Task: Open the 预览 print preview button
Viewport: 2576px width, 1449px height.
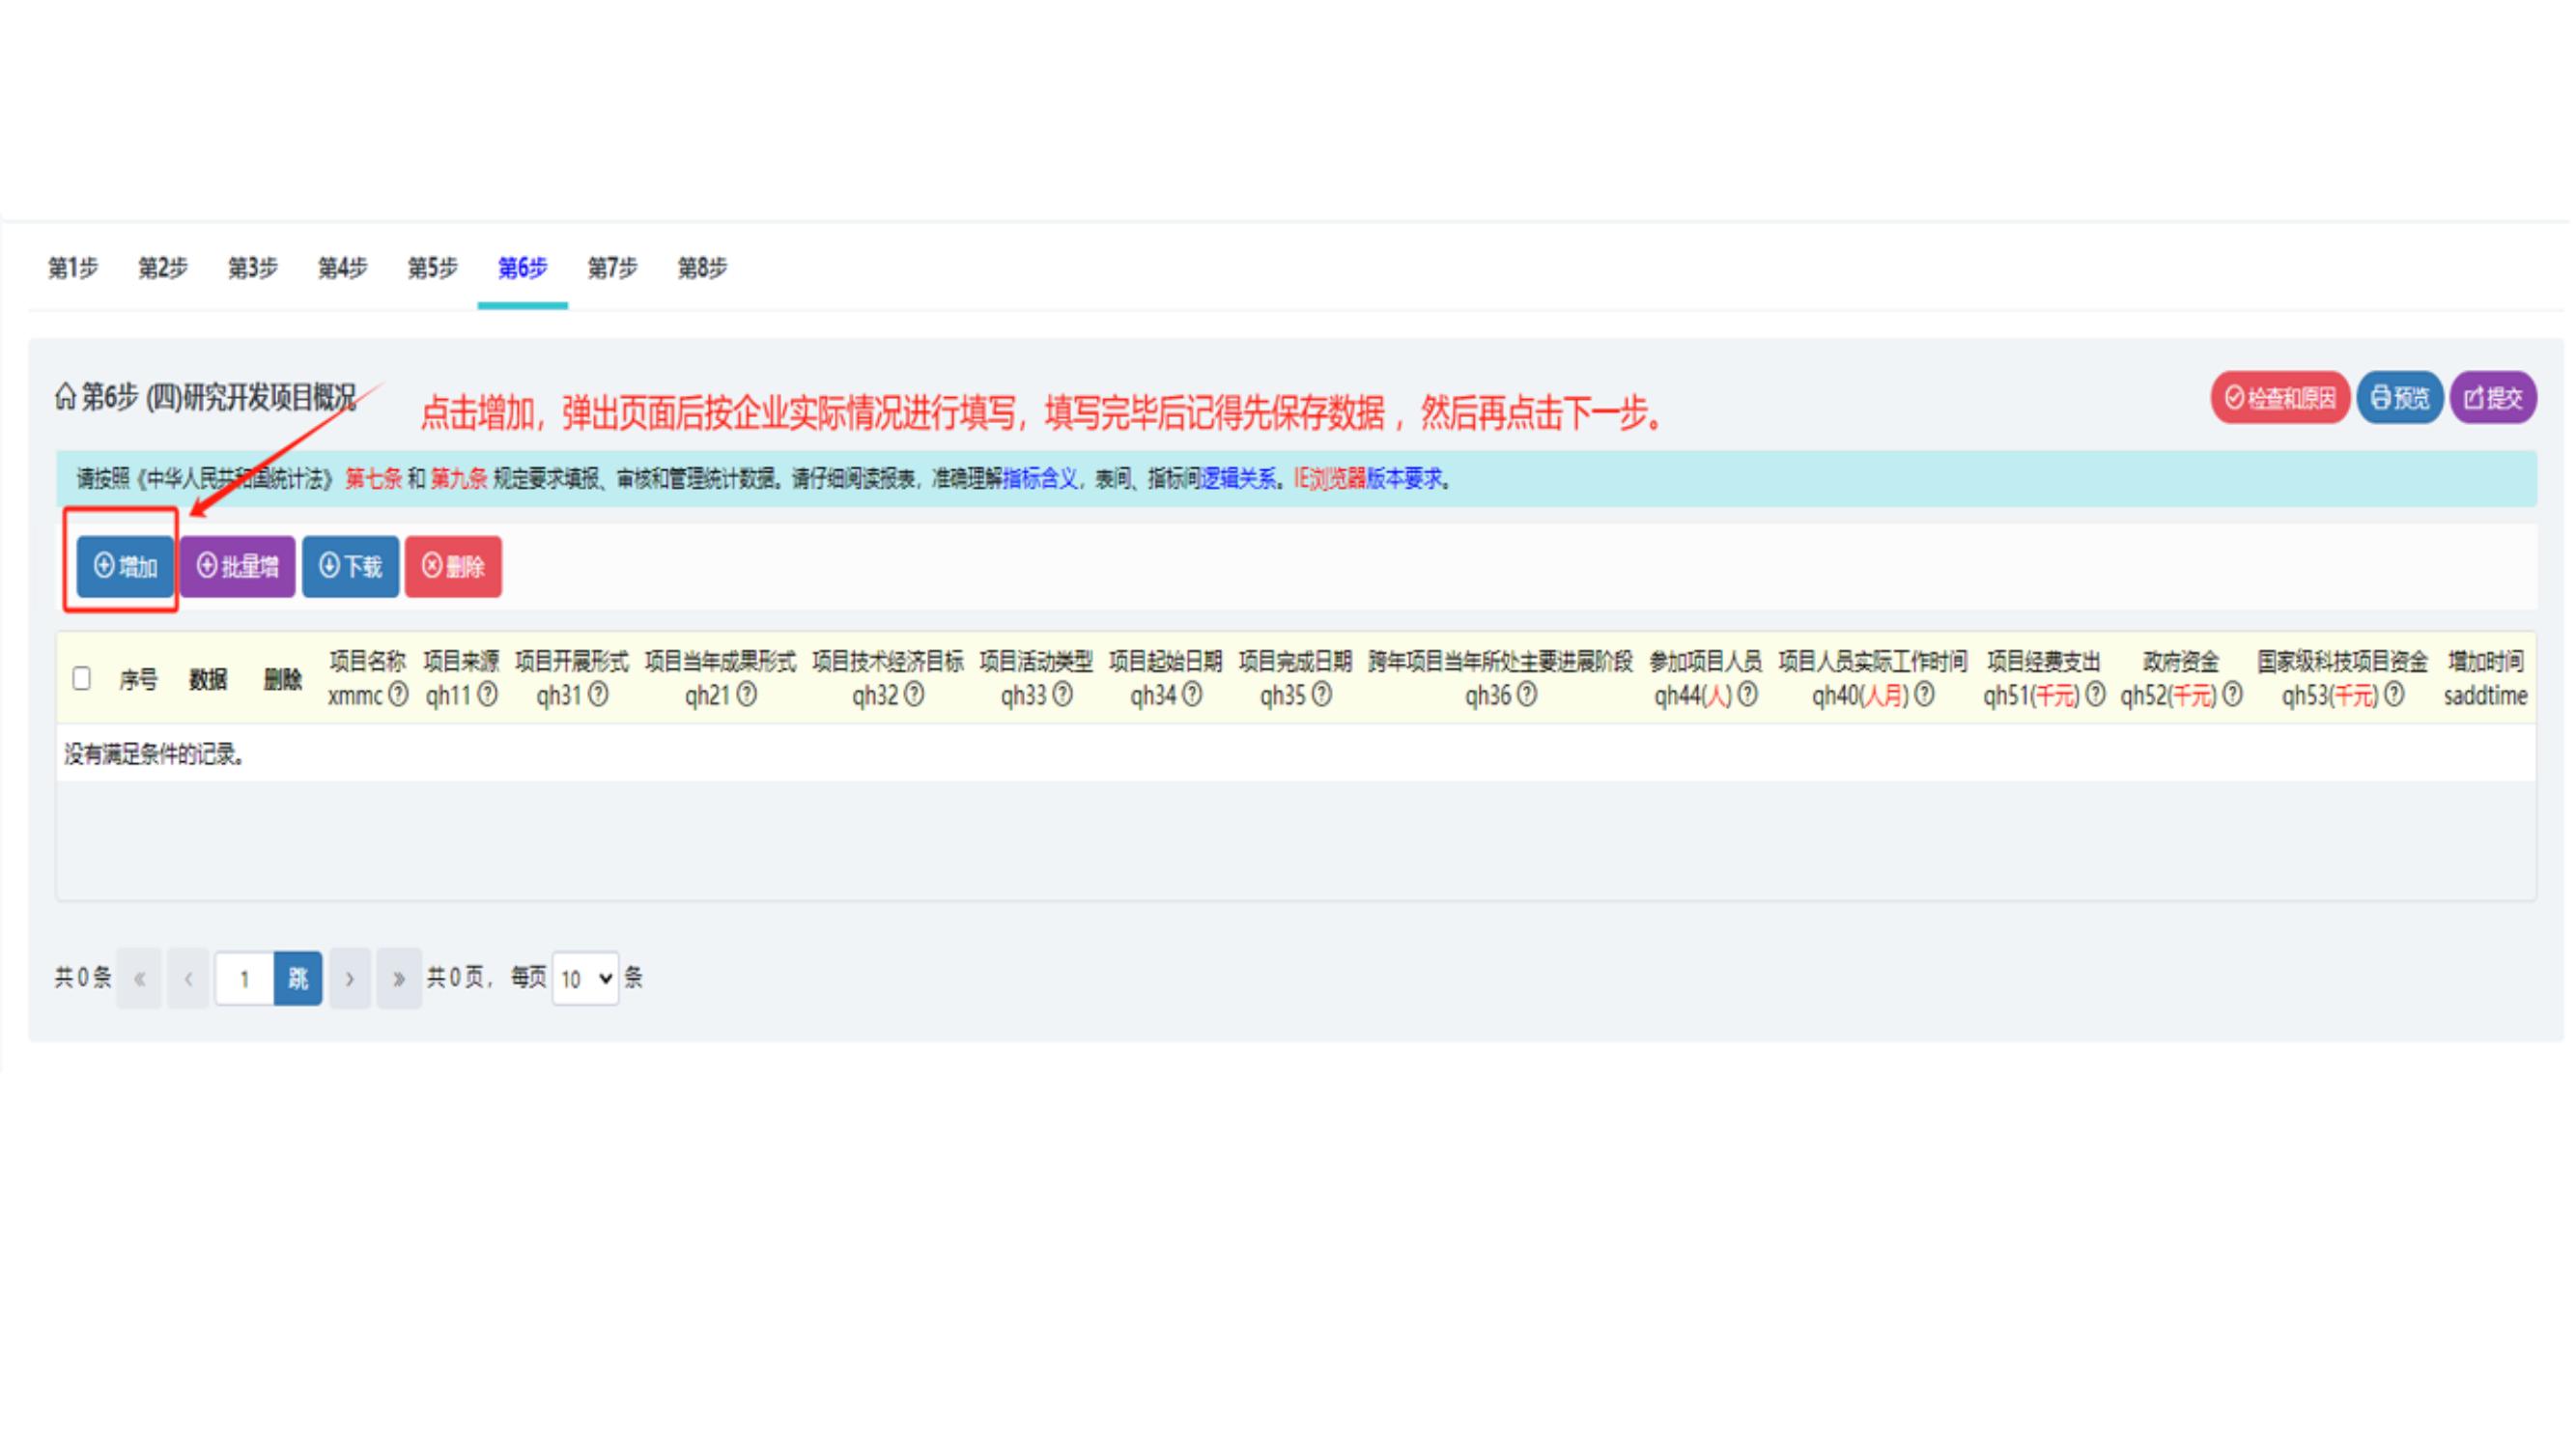Action: tap(2399, 398)
